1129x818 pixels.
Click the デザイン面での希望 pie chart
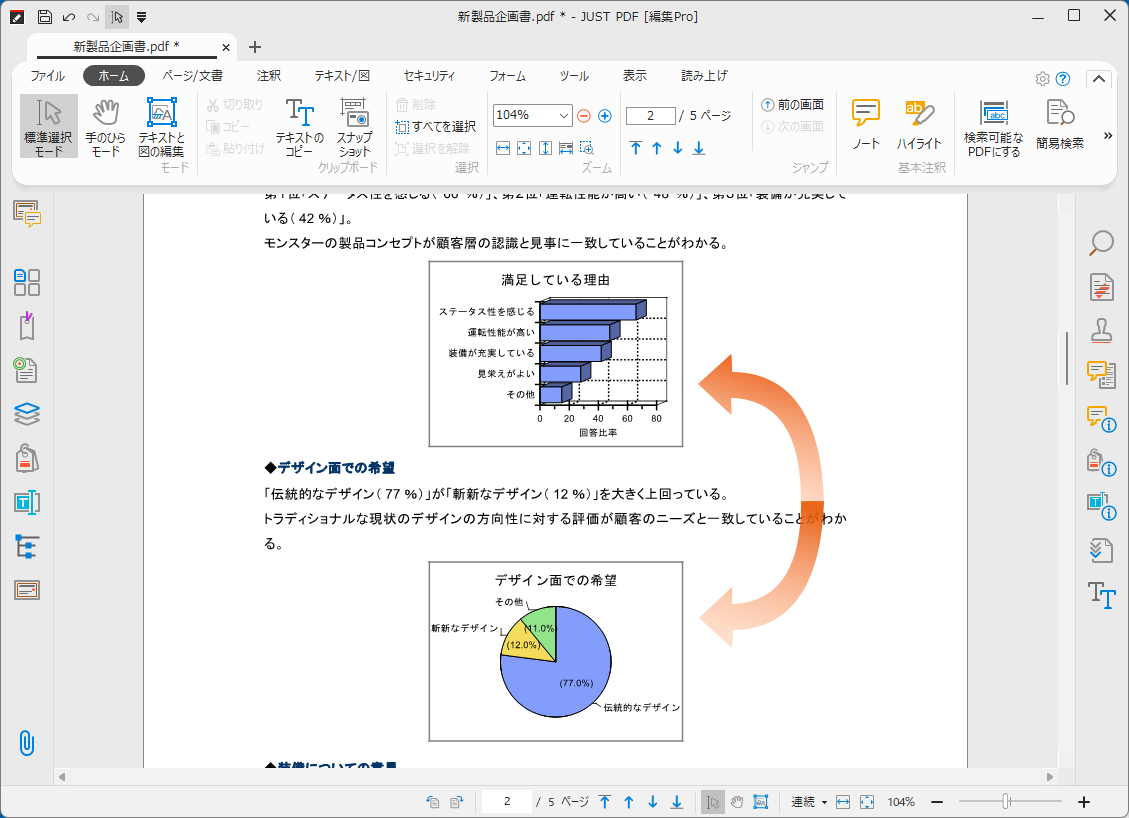[556, 652]
